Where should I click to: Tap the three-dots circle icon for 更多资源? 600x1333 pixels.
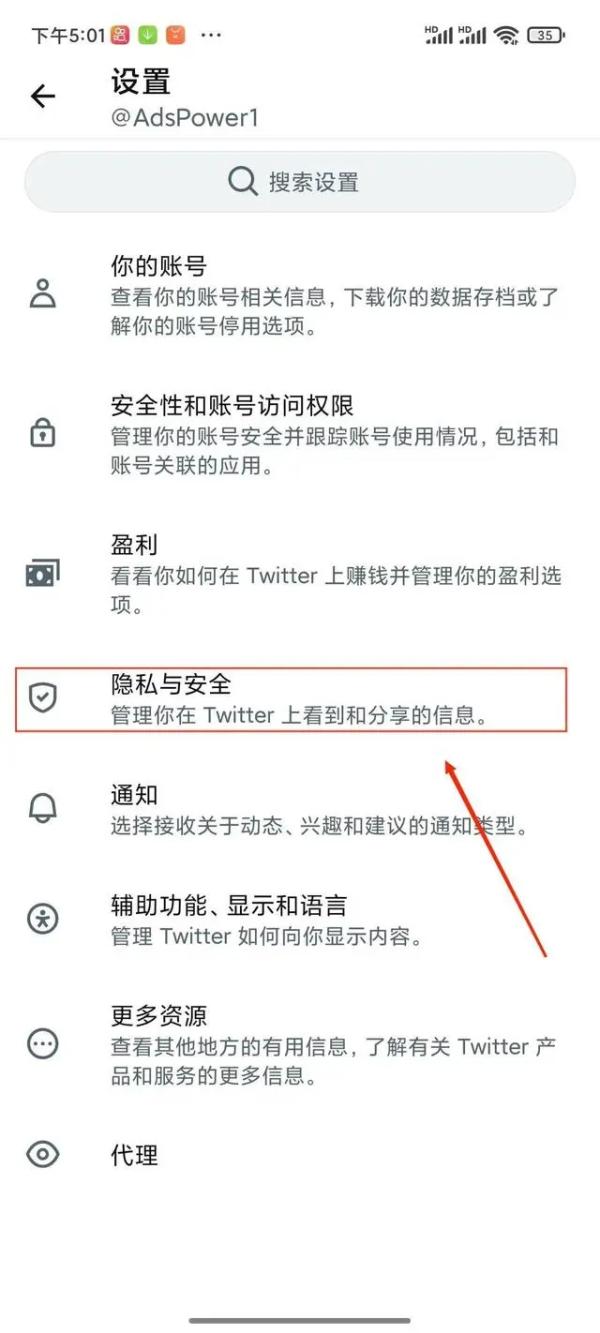coord(42,1045)
